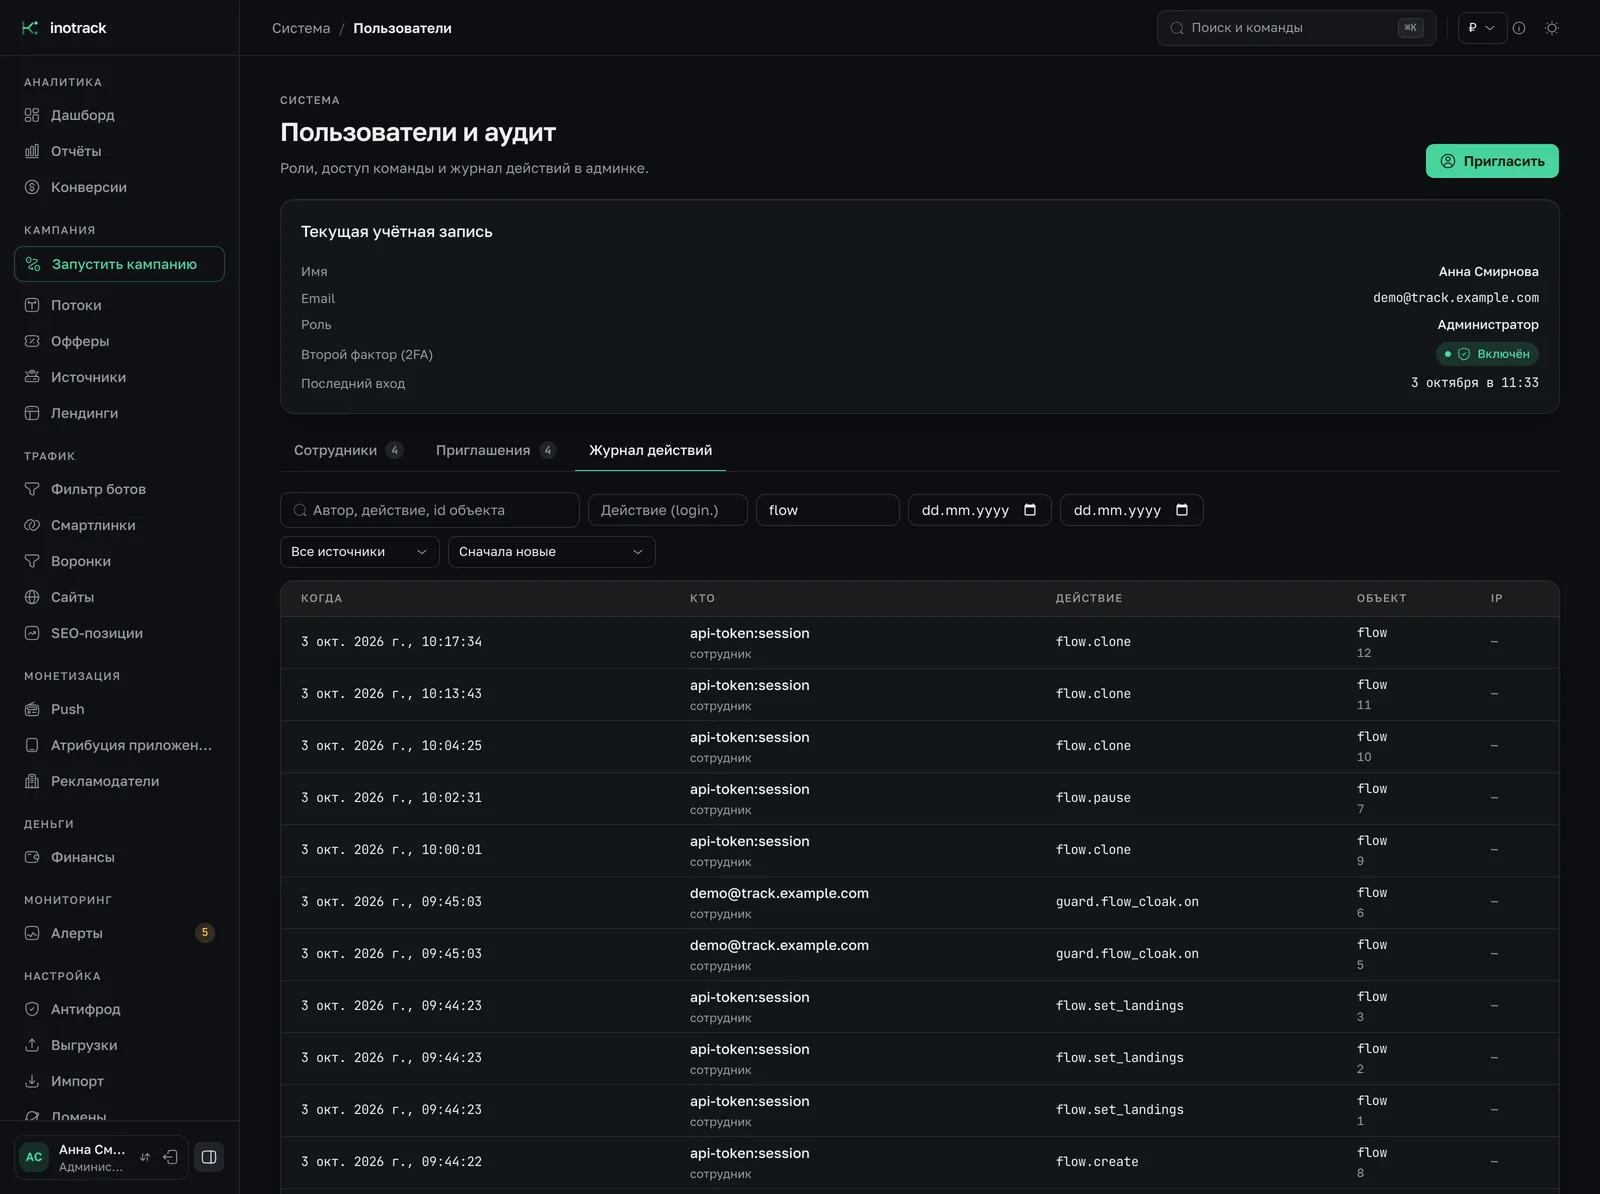The width and height of the screenshot is (1600, 1194).
Task: Click the Отчёты bar chart icon
Action: tap(32, 151)
